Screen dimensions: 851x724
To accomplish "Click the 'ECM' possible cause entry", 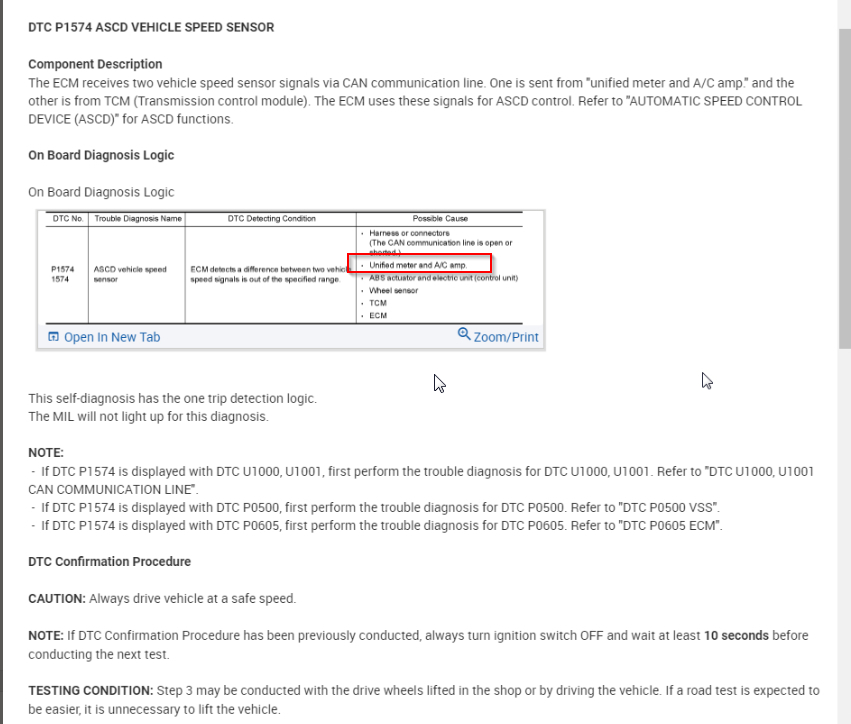I will 378,316.
